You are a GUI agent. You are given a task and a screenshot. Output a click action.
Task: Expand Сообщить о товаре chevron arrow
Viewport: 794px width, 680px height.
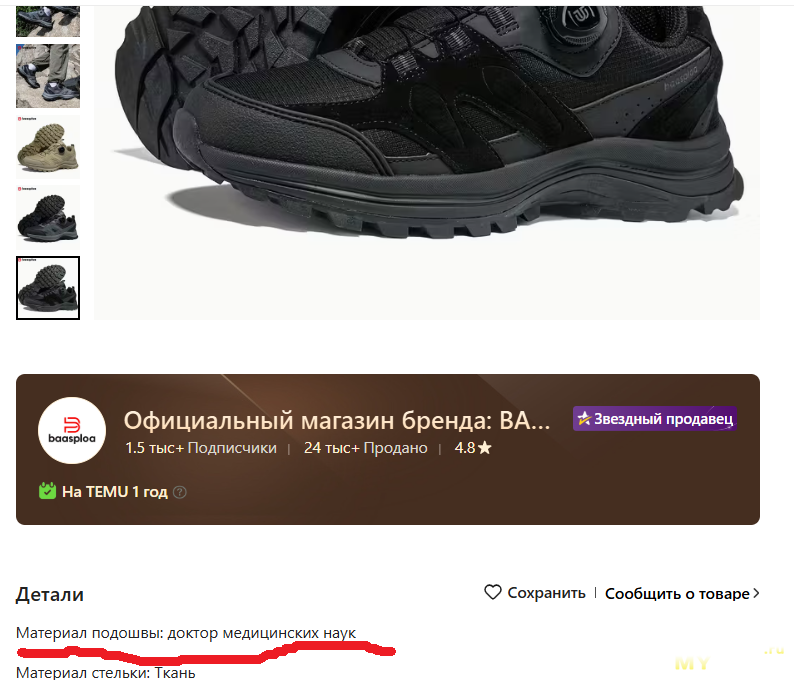[756, 593]
